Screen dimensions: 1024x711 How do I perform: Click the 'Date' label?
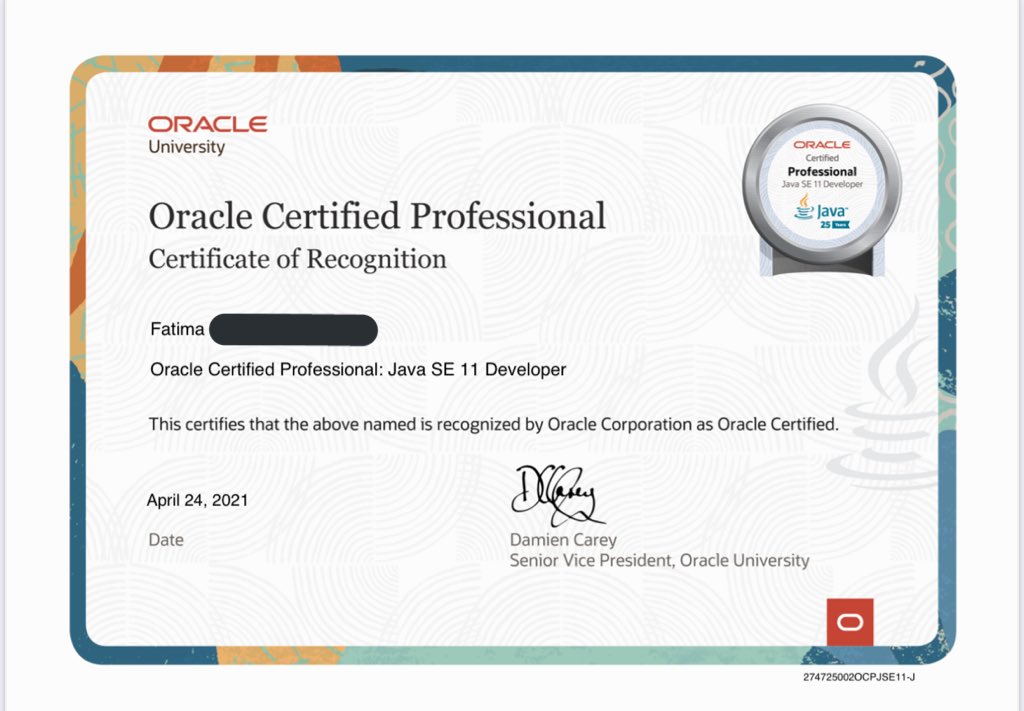click(166, 540)
